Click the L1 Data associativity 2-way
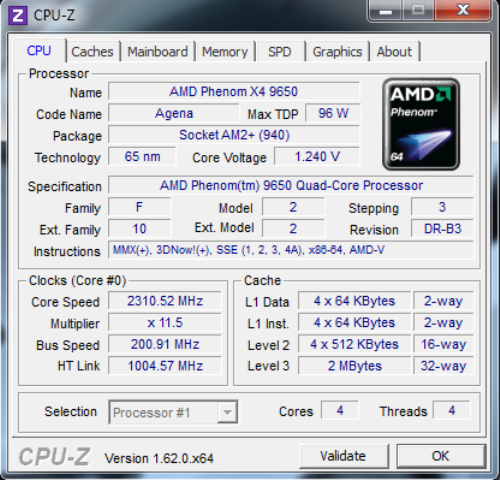Viewport: 500px width, 480px height. click(443, 301)
